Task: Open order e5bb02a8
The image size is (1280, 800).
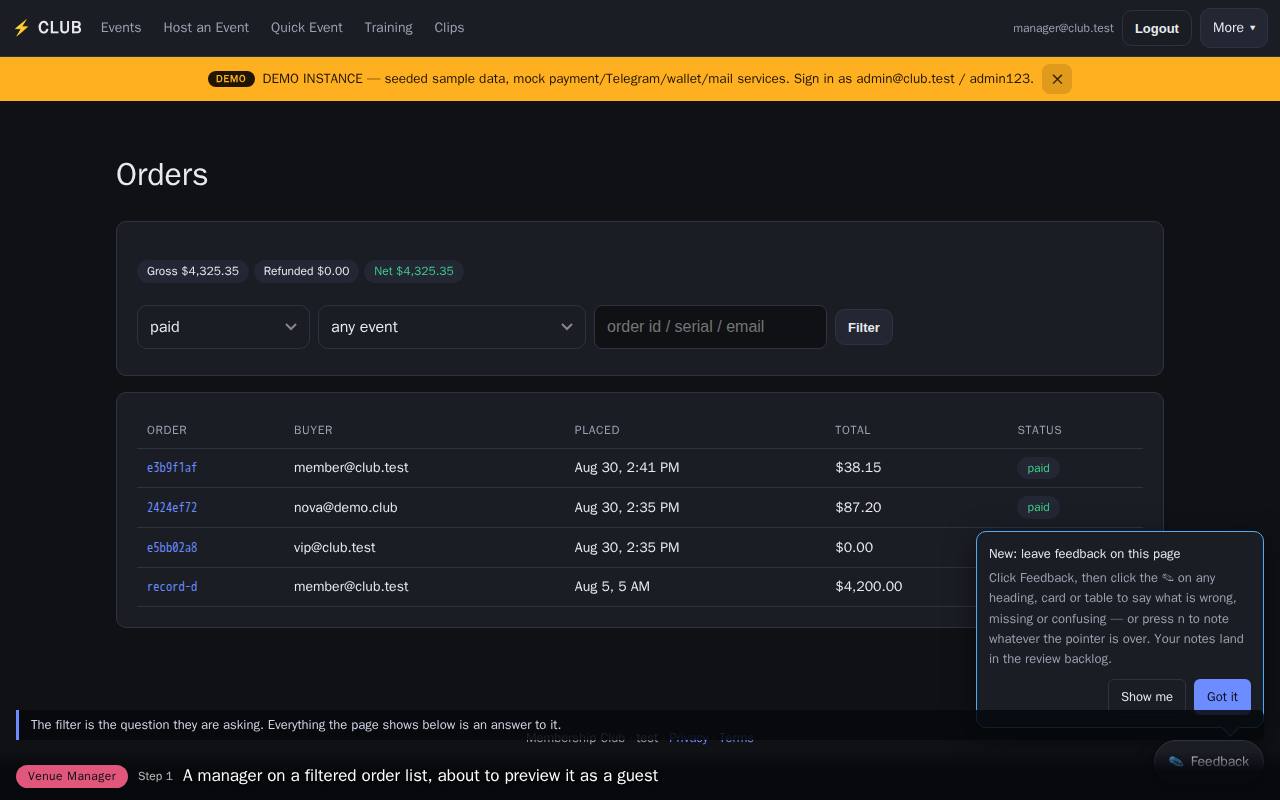Action: 172,548
